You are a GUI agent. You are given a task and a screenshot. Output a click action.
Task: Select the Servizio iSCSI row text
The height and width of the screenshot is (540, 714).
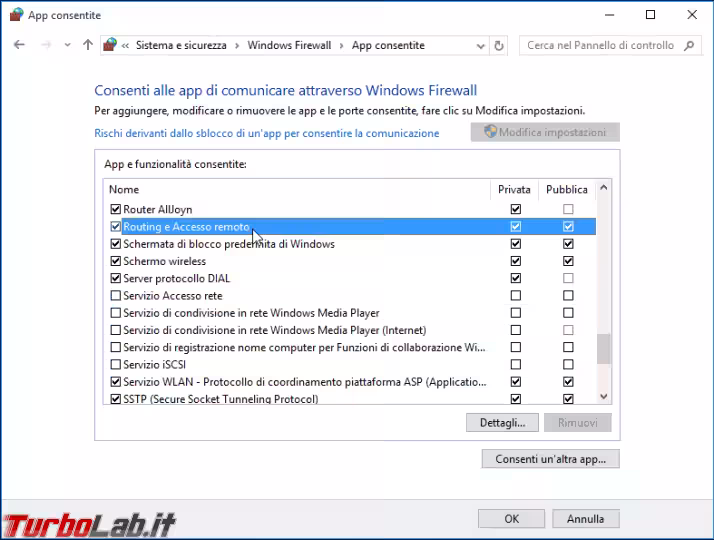pos(154,364)
